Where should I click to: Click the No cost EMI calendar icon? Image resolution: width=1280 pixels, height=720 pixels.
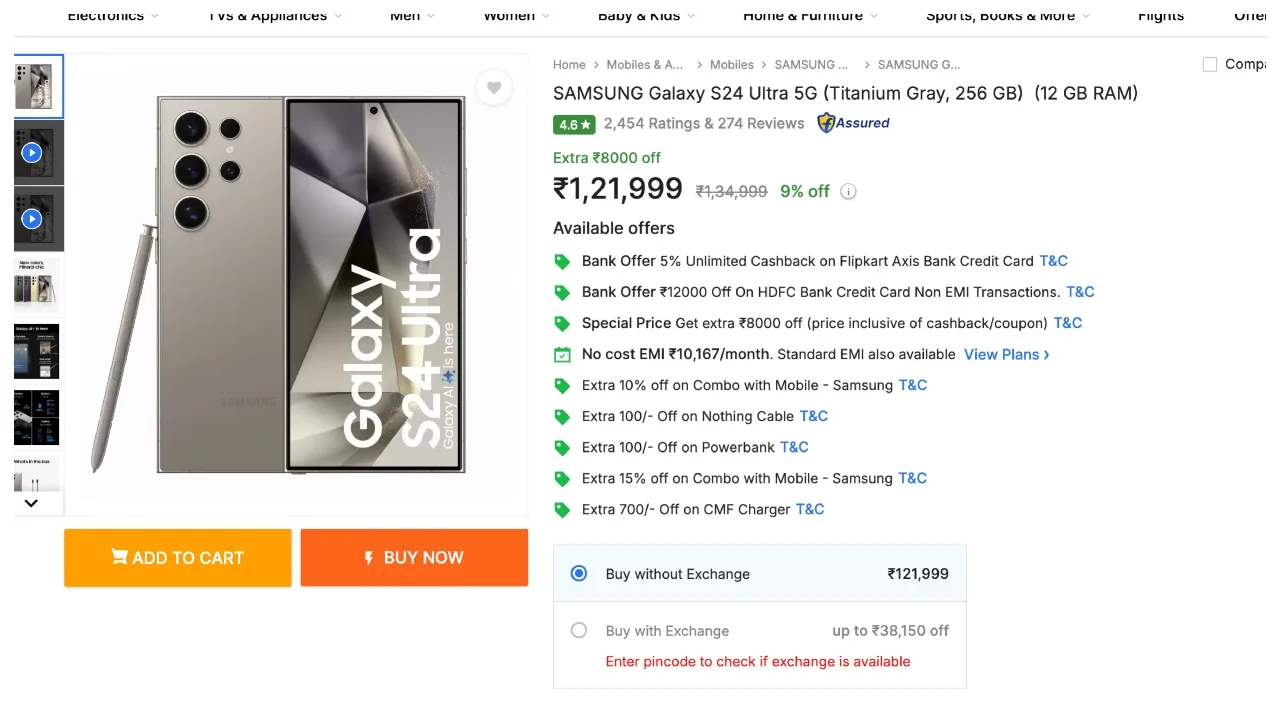pyautogui.click(x=562, y=354)
